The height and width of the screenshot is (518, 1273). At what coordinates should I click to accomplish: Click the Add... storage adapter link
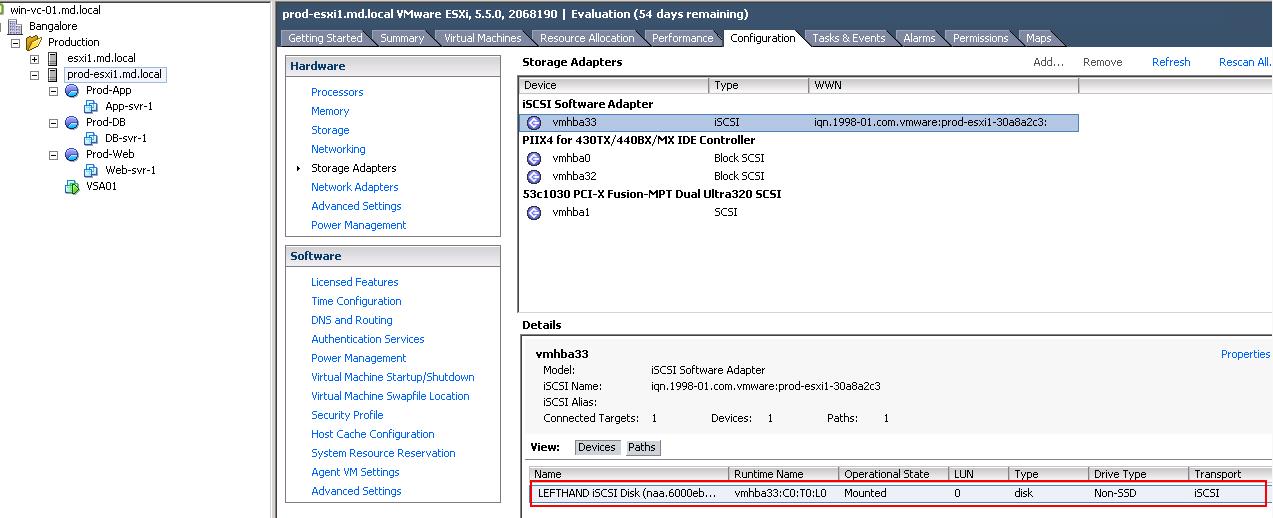[x=1048, y=62]
